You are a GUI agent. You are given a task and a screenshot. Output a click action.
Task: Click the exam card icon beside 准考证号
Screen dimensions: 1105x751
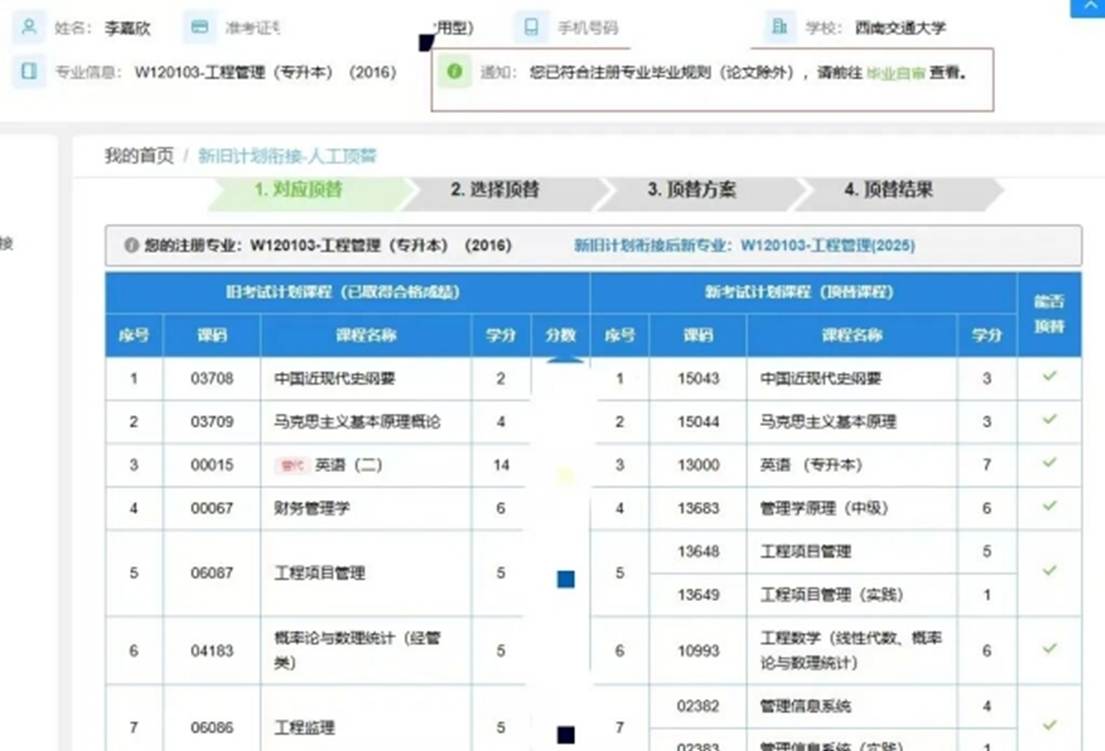(x=201, y=27)
